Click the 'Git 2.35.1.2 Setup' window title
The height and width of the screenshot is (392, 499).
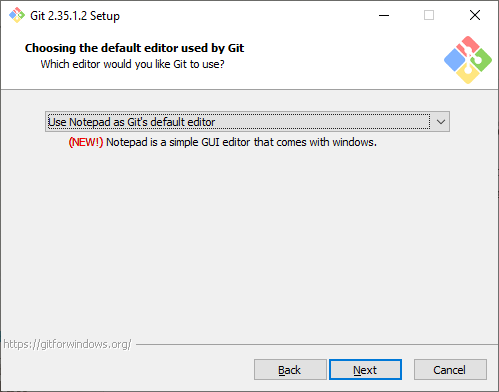(x=75, y=16)
